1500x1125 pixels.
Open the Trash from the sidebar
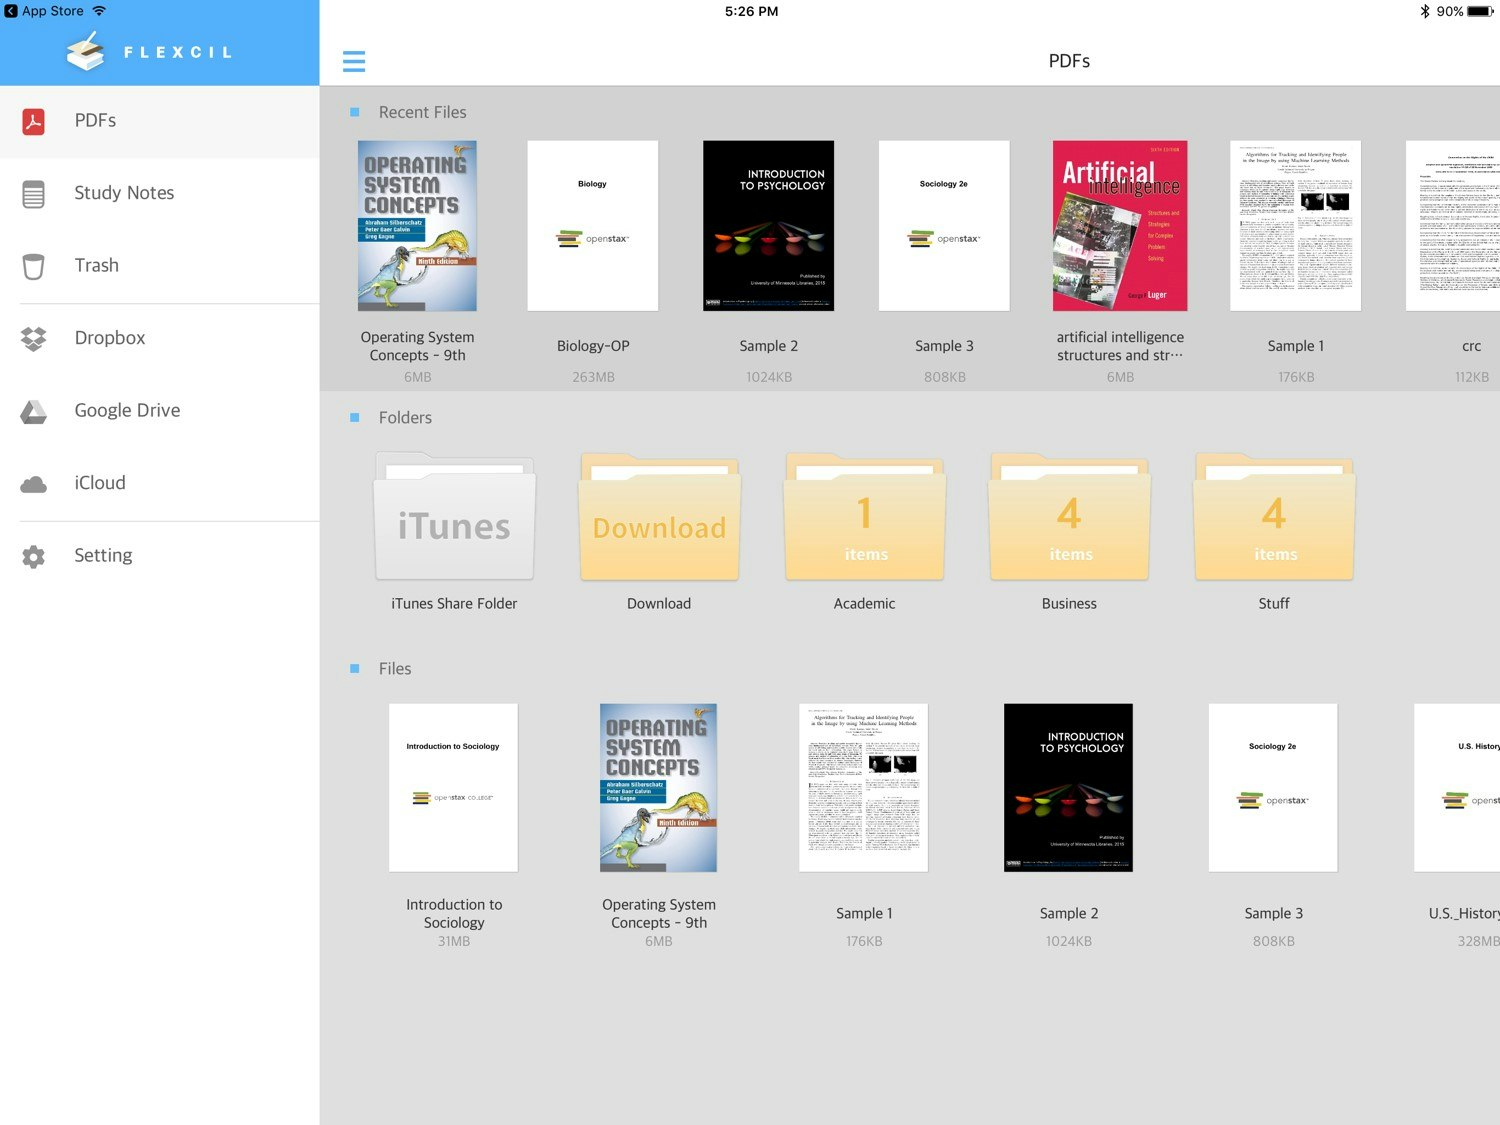(96, 265)
